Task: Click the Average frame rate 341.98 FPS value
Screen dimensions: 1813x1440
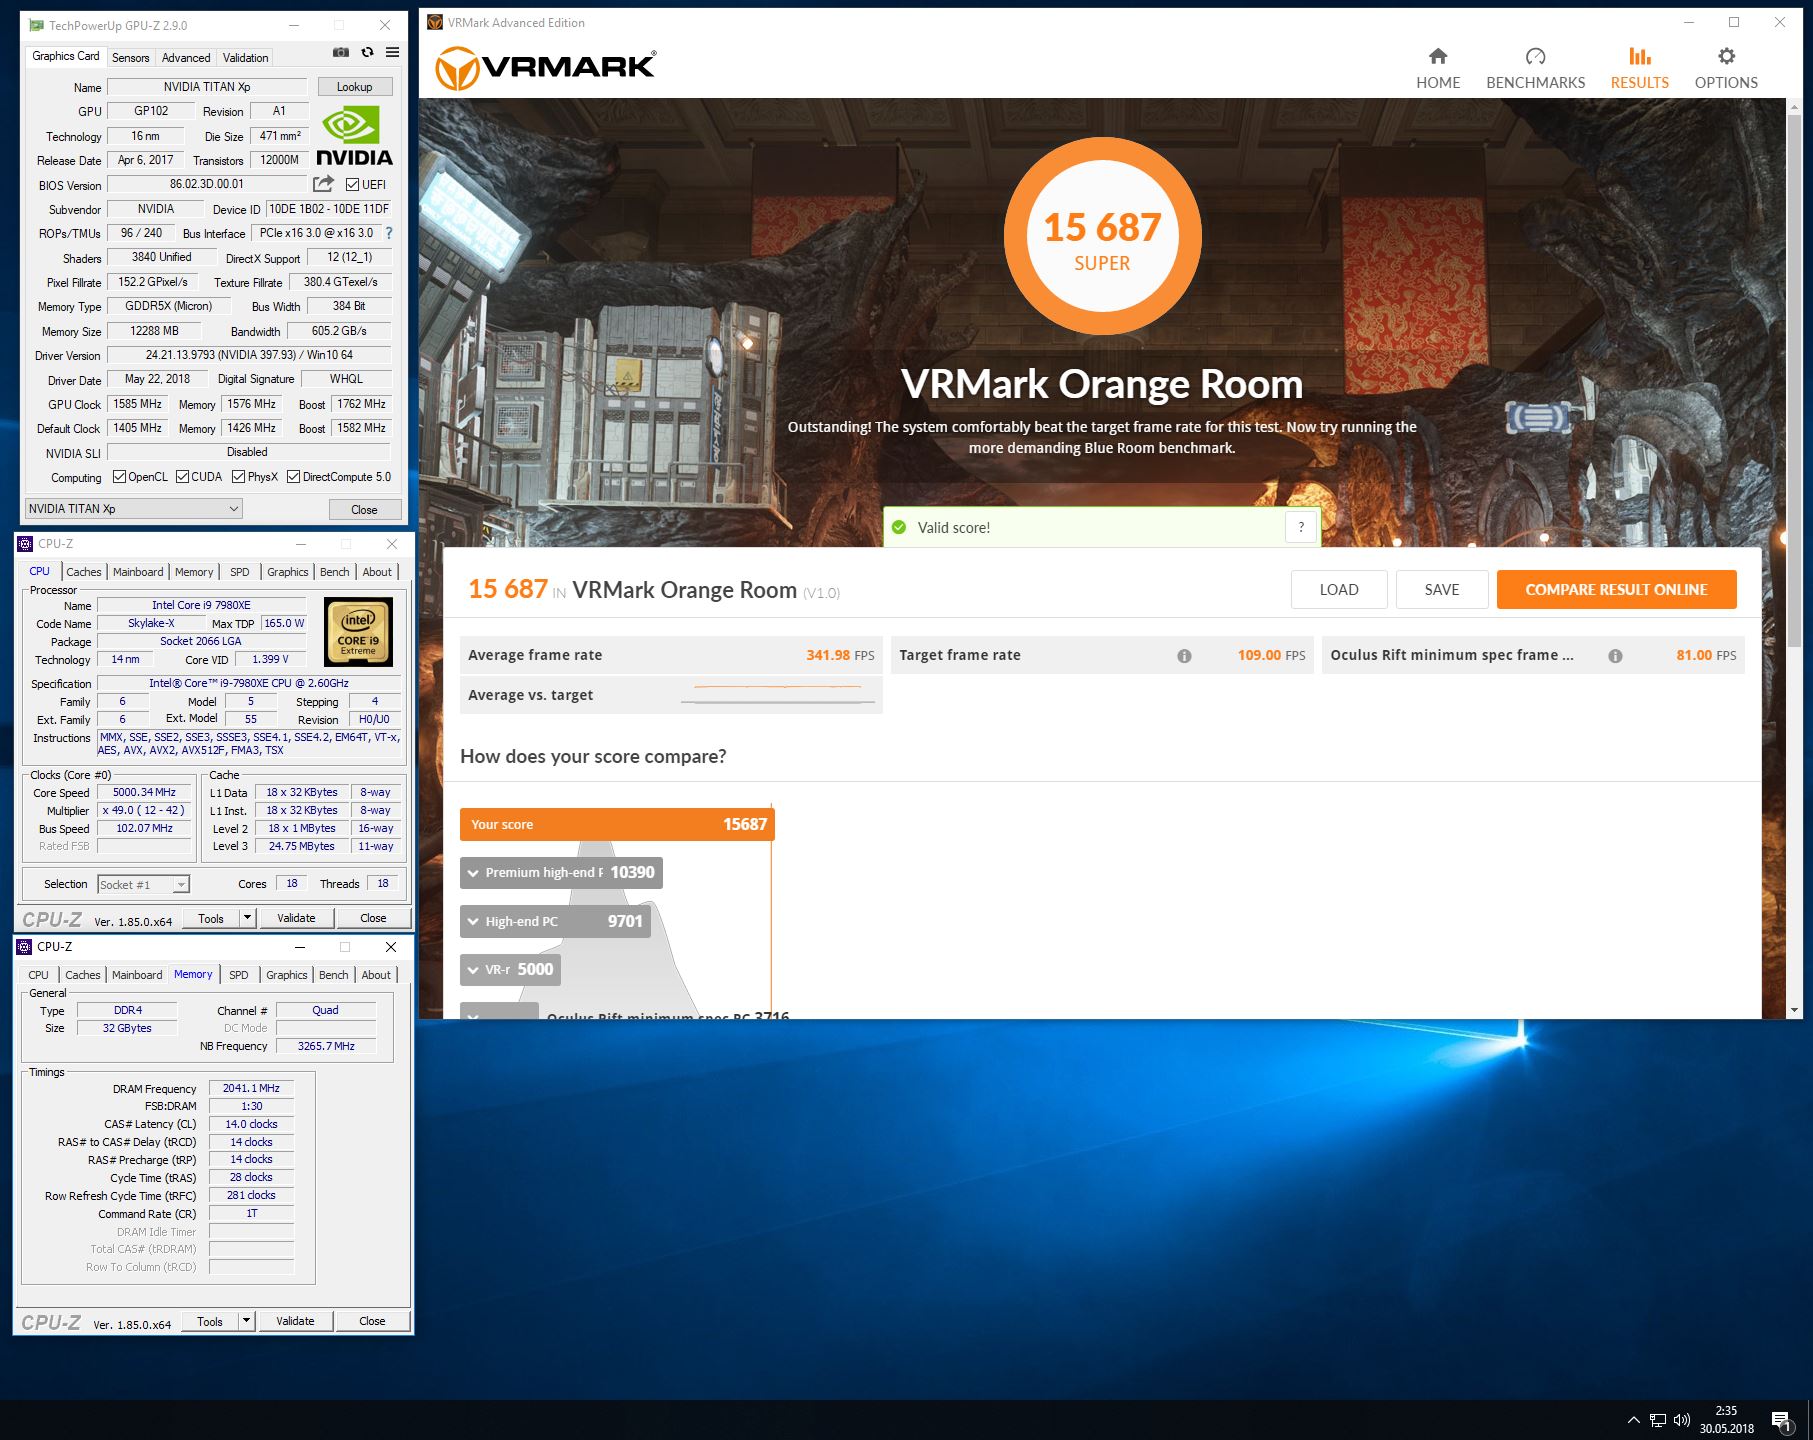Action: pos(840,656)
